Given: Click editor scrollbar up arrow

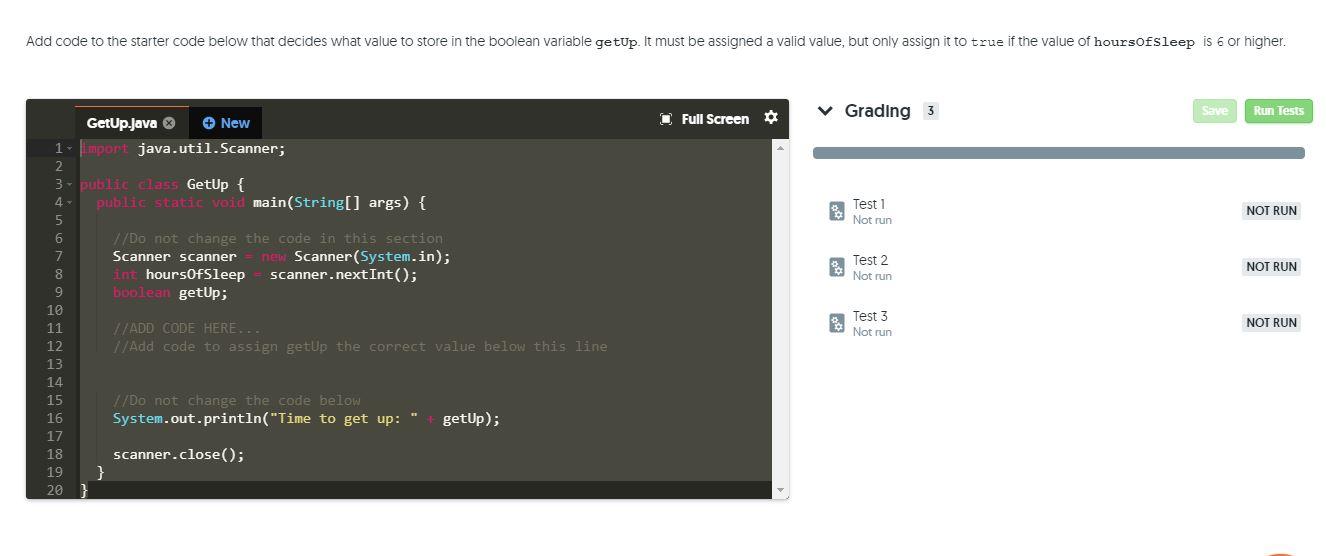Looking at the screenshot, I should click(x=780, y=148).
